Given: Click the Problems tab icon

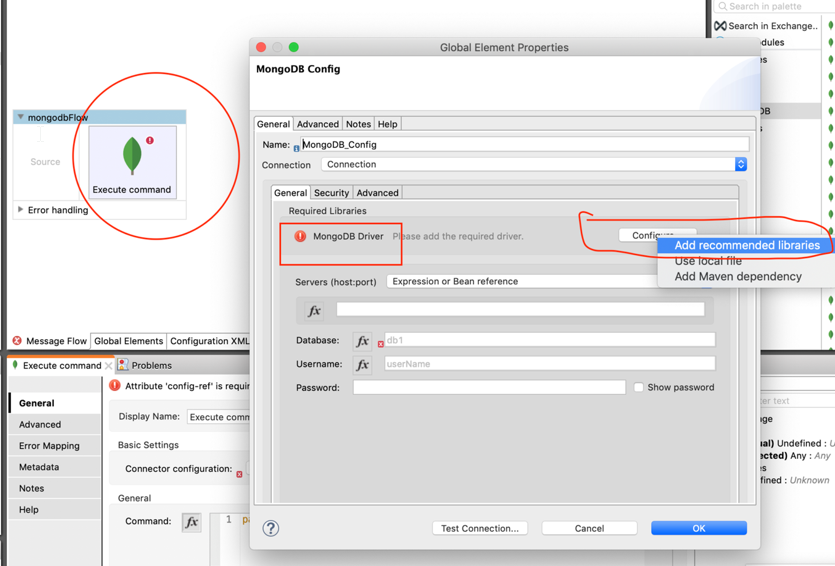Looking at the screenshot, I should point(122,365).
